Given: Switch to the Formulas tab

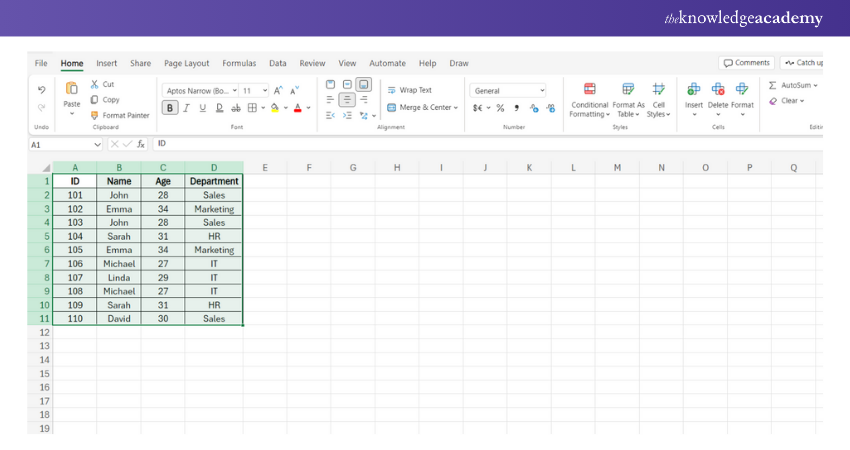Looking at the screenshot, I should 239,63.
